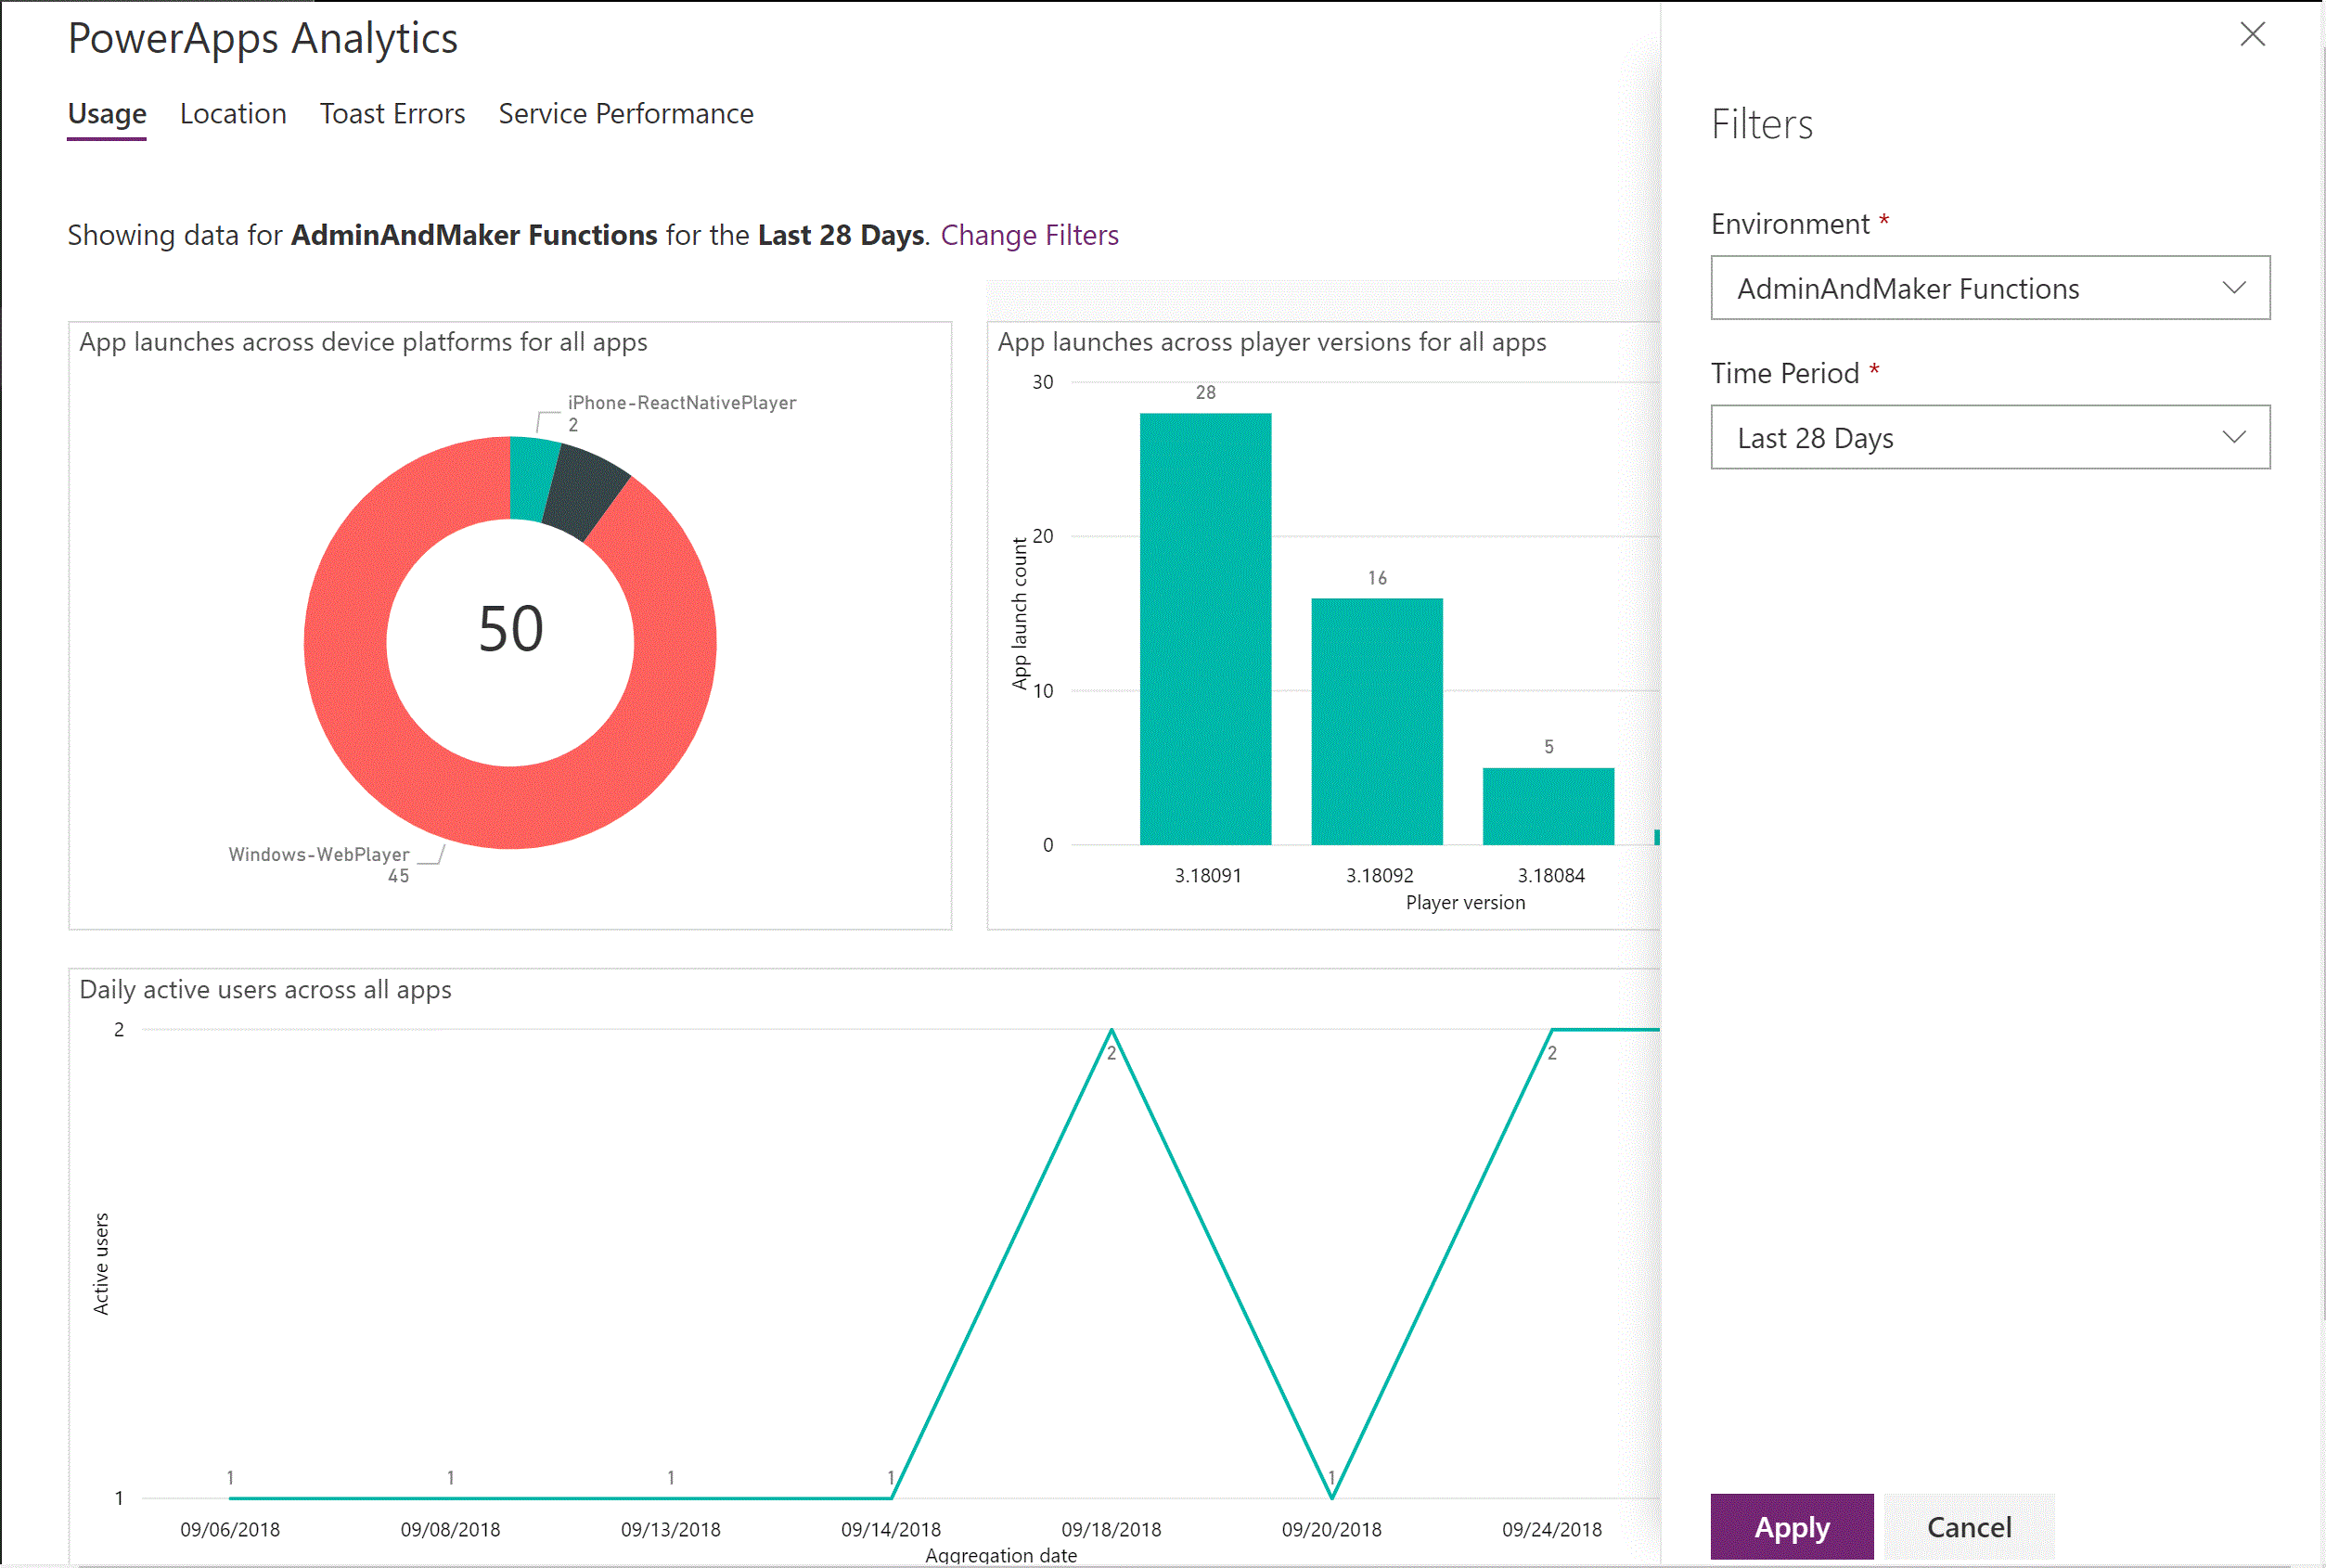Screen dimensions: 2326x1568
Task: Click the 3.18091 player version bar
Action: click(x=1205, y=630)
